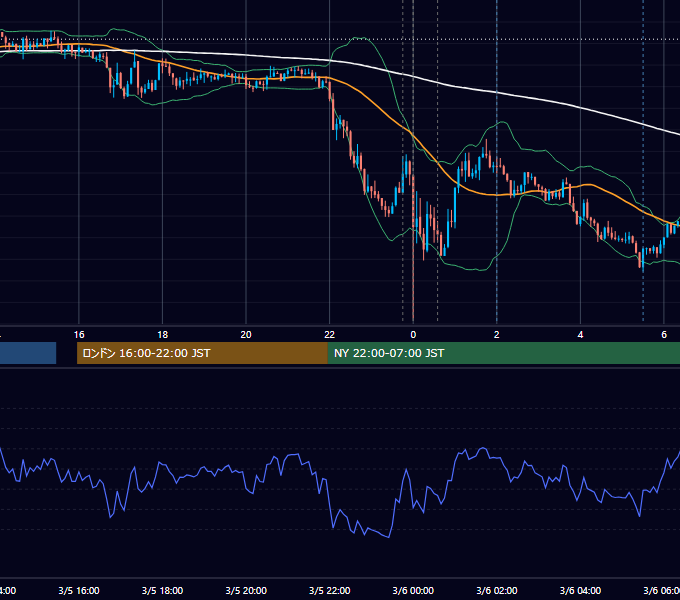Select the 3/5 20:00 time label
Screen dimensions: 680x600
(x=246, y=590)
